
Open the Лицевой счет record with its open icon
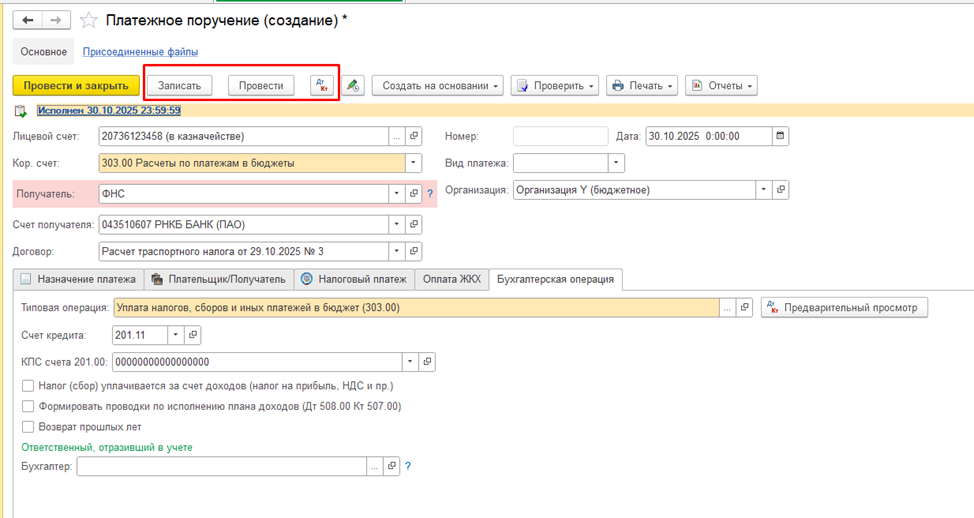point(414,136)
